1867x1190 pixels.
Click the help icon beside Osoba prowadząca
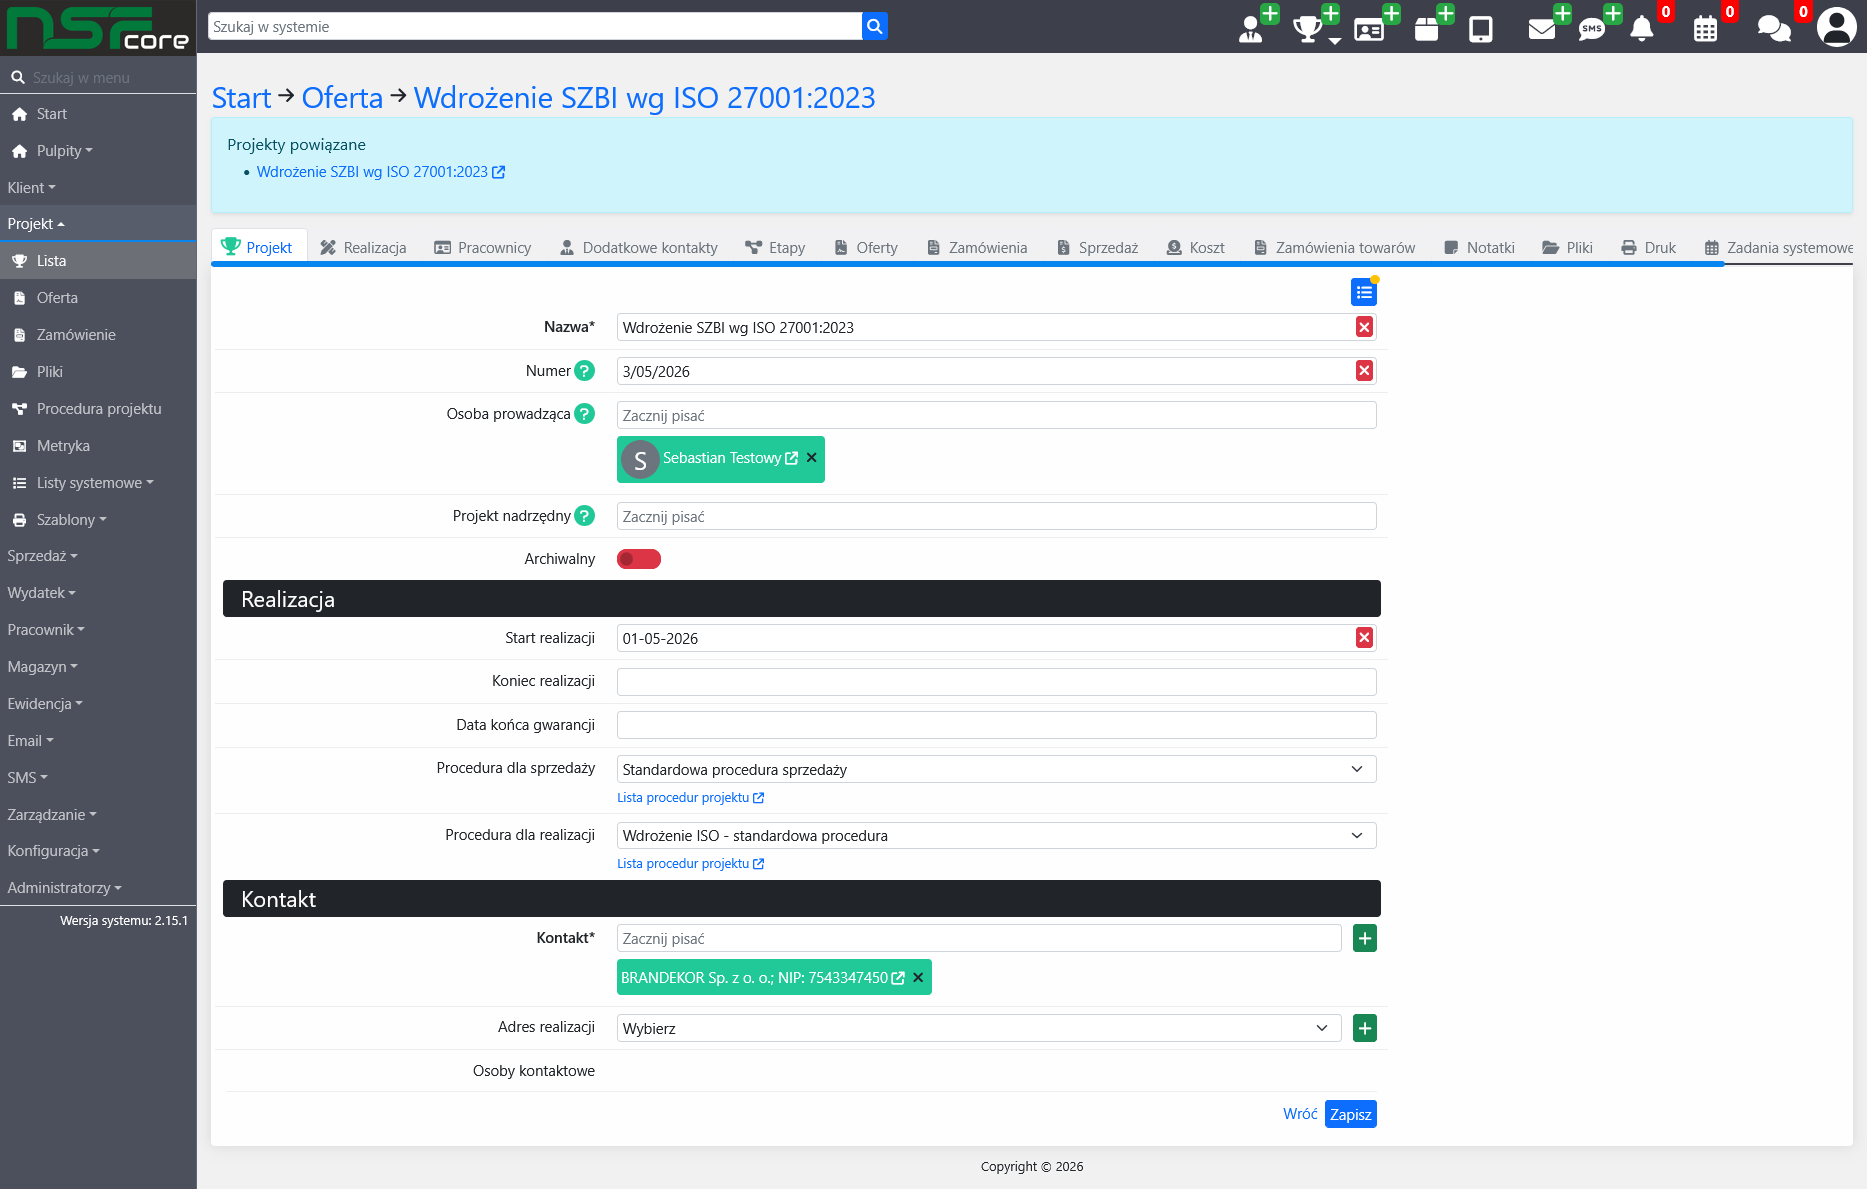[585, 414]
